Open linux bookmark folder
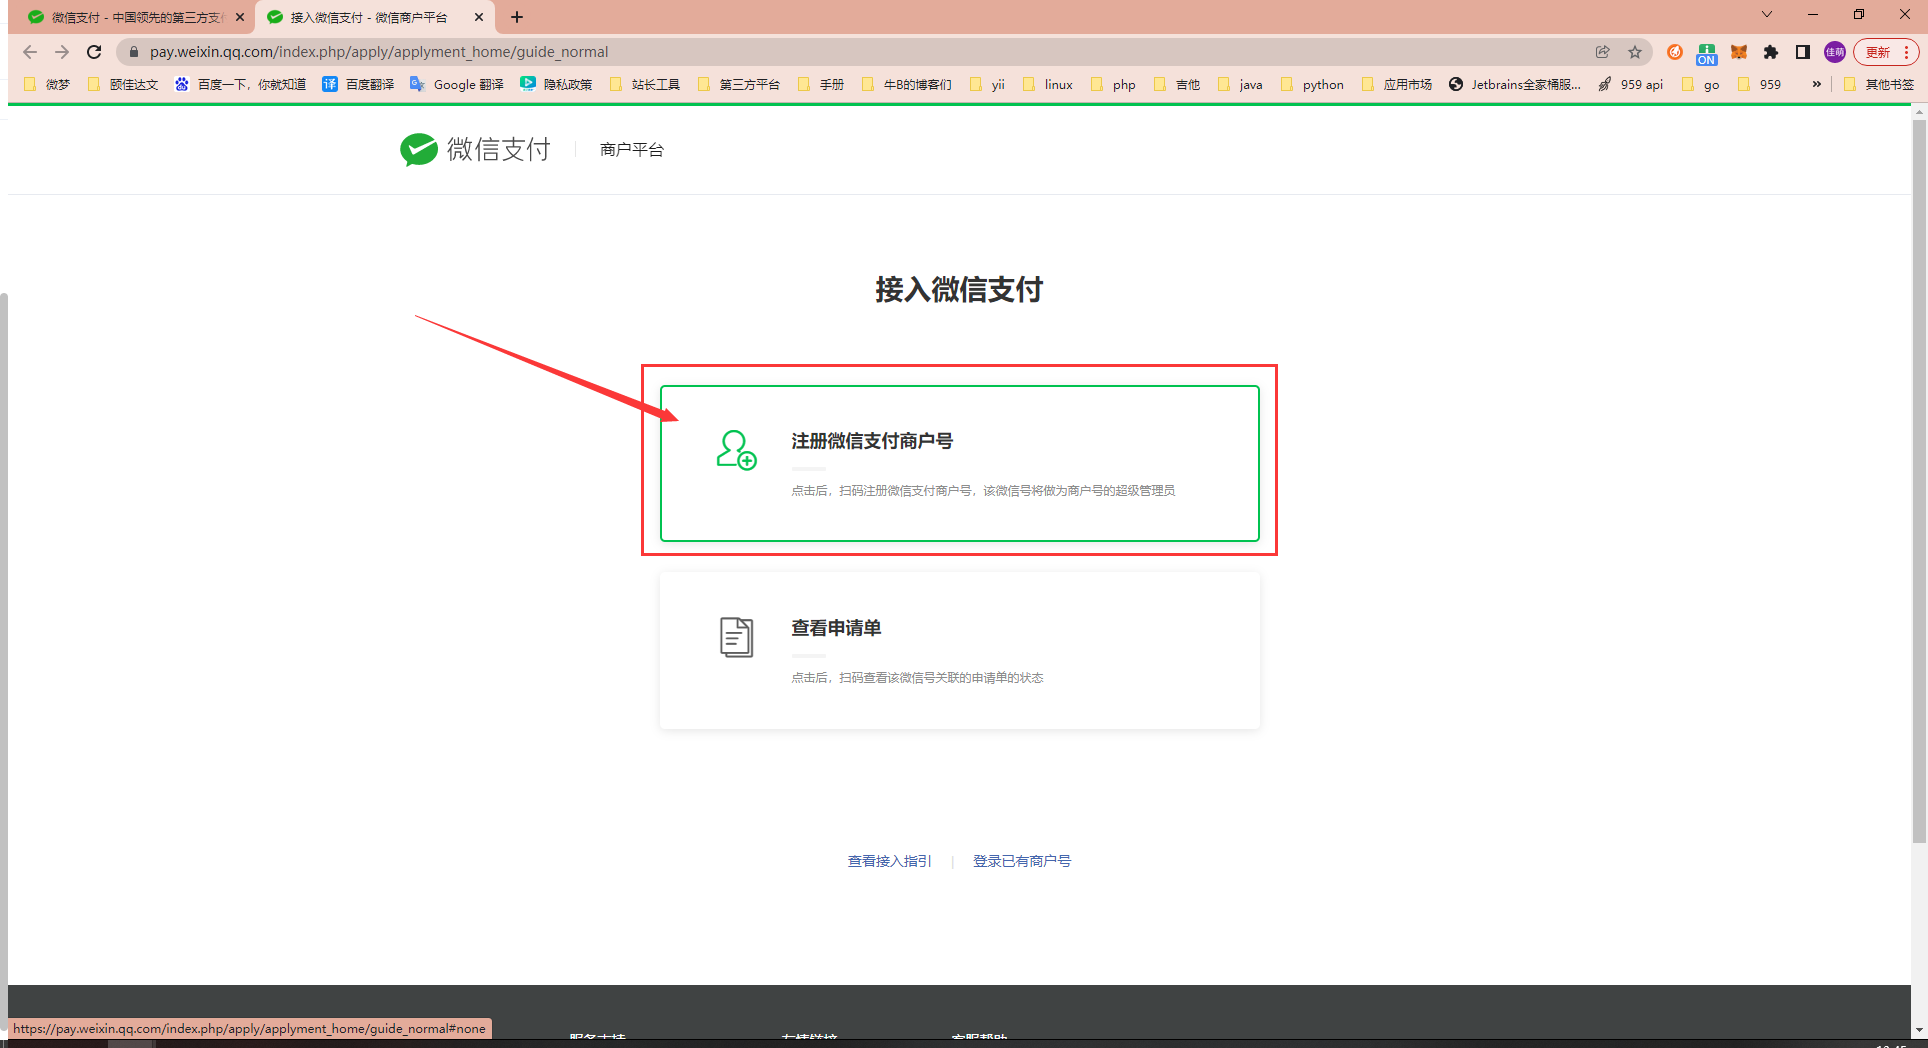This screenshot has width=1928, height=1048. coord(1048,84)
